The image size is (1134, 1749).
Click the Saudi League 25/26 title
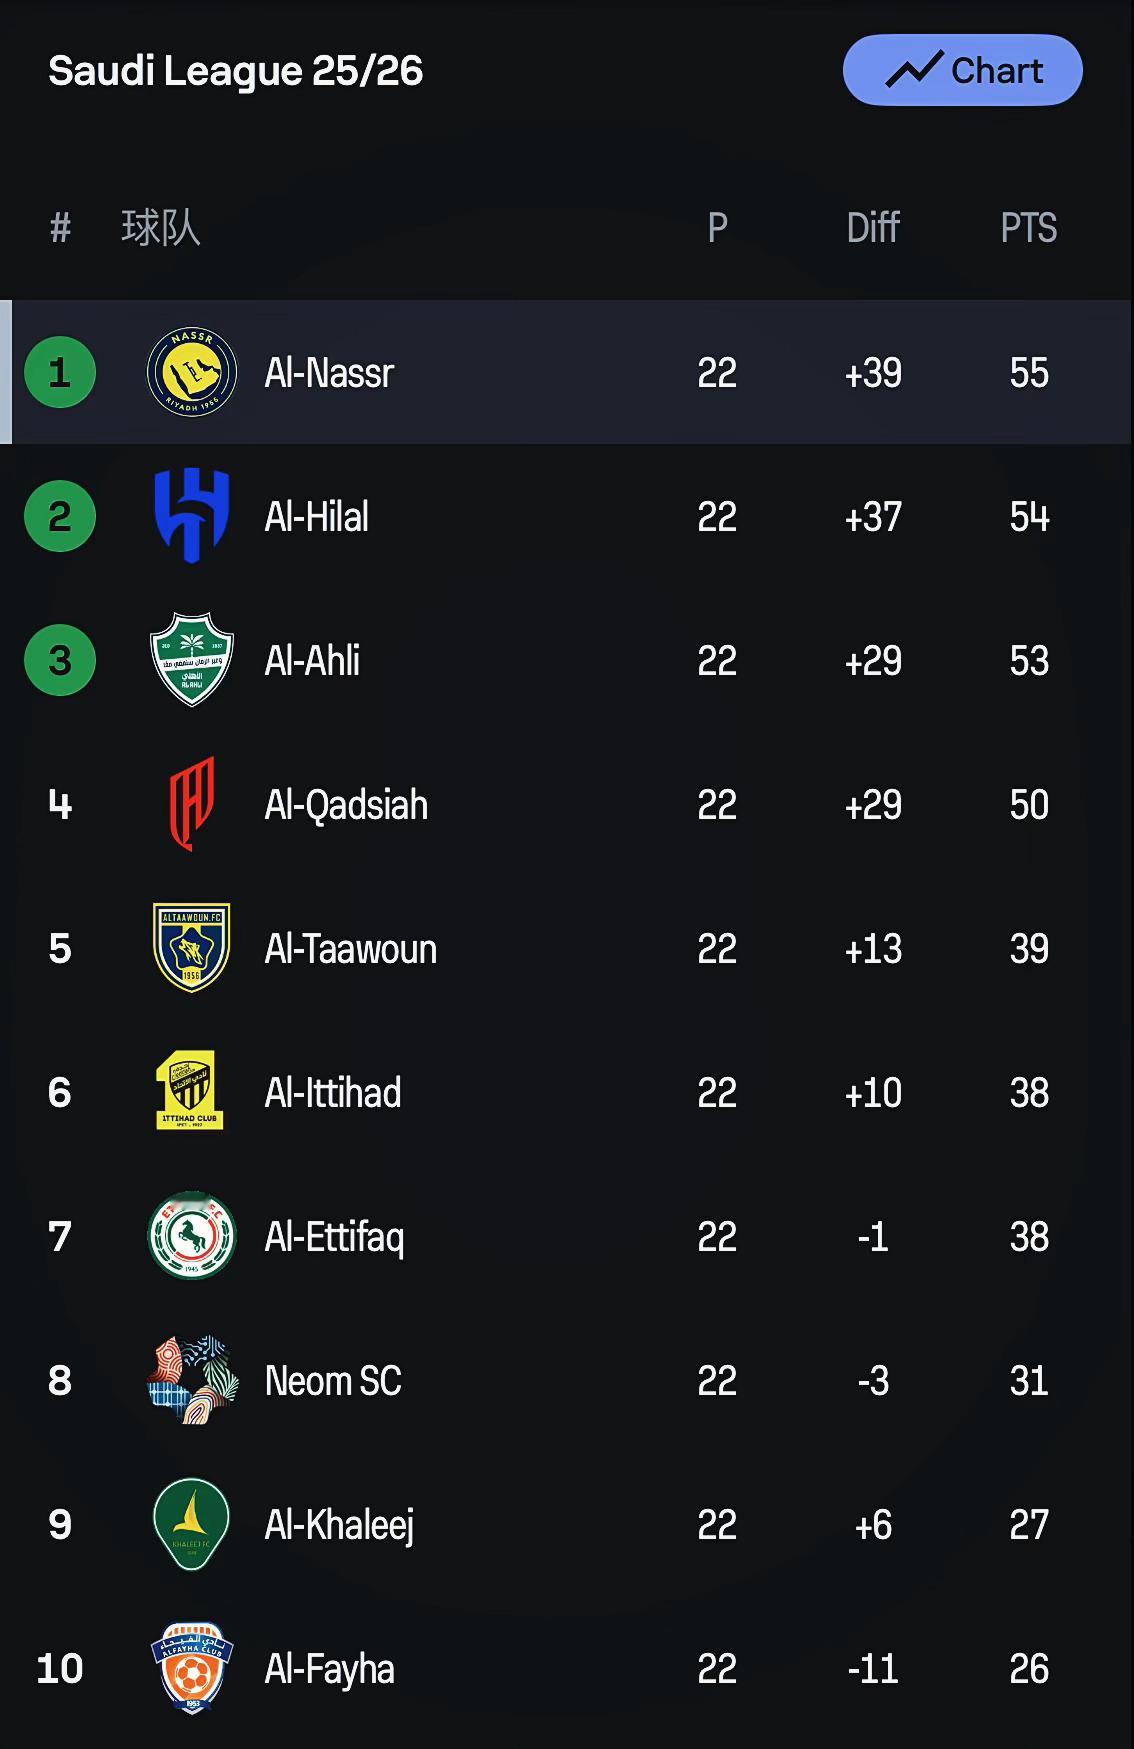236,71
